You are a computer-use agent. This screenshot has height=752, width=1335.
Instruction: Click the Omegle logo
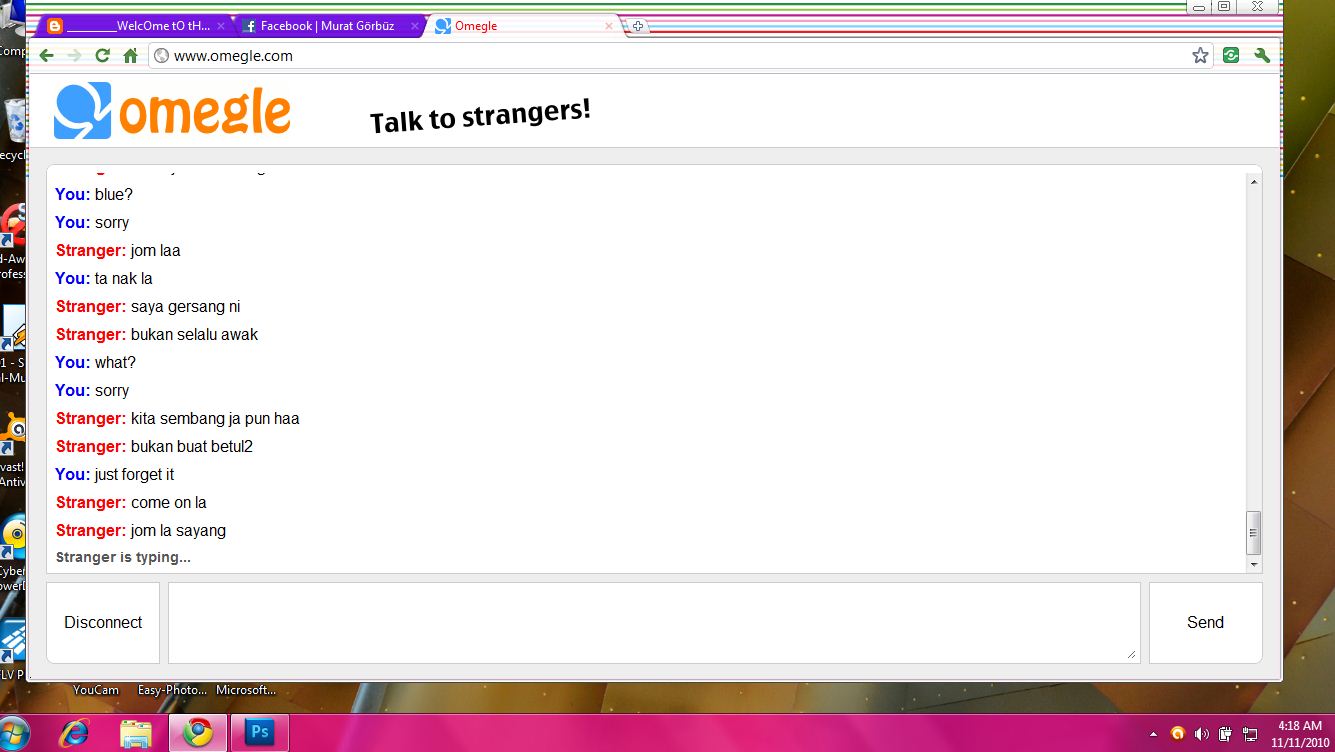click(x=172, y=110)
